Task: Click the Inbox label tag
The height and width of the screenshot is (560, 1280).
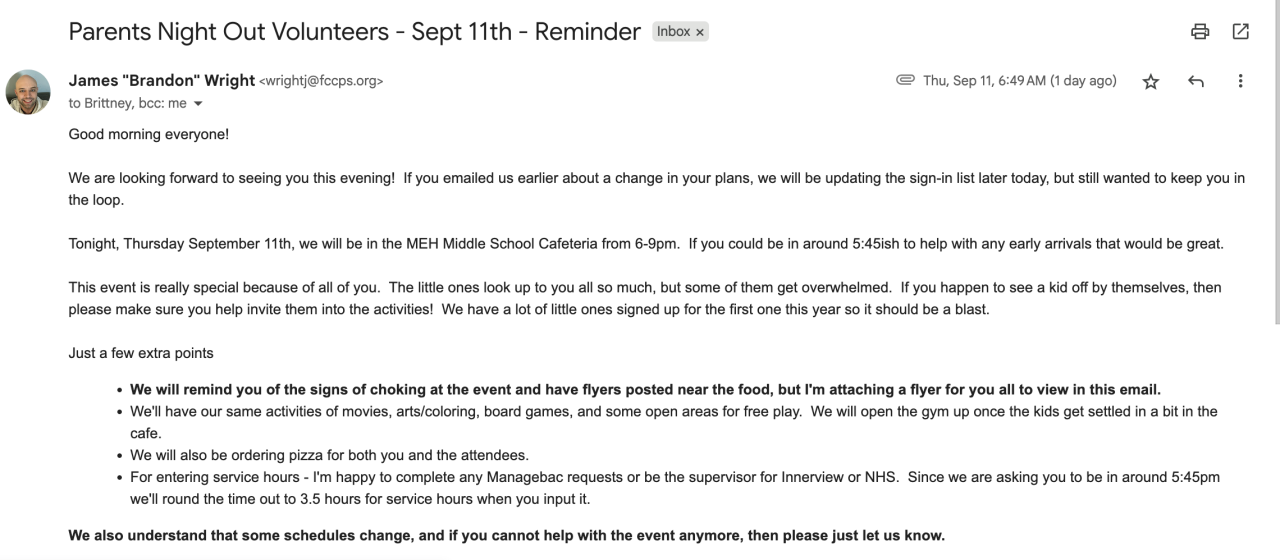Action: pos(673,32)
